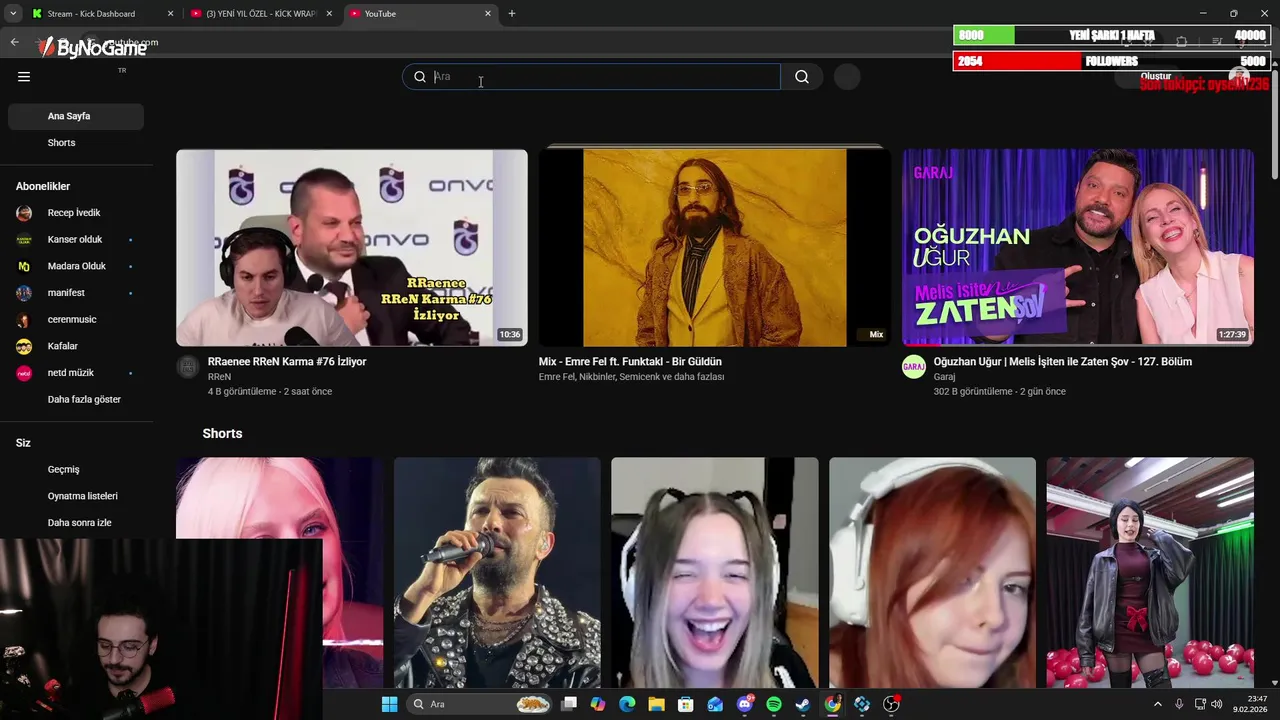Open the tab search dropdown arrow
Image resolution: width=1280 pixels, height=720 pixels.
coord(13,13)
